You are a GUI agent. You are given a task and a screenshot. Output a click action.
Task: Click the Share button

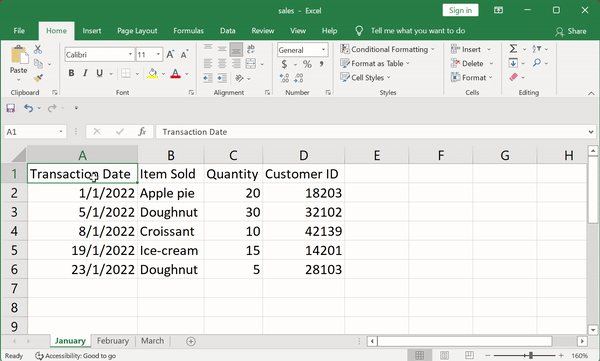pyautogui.click(x=571, y=31)
